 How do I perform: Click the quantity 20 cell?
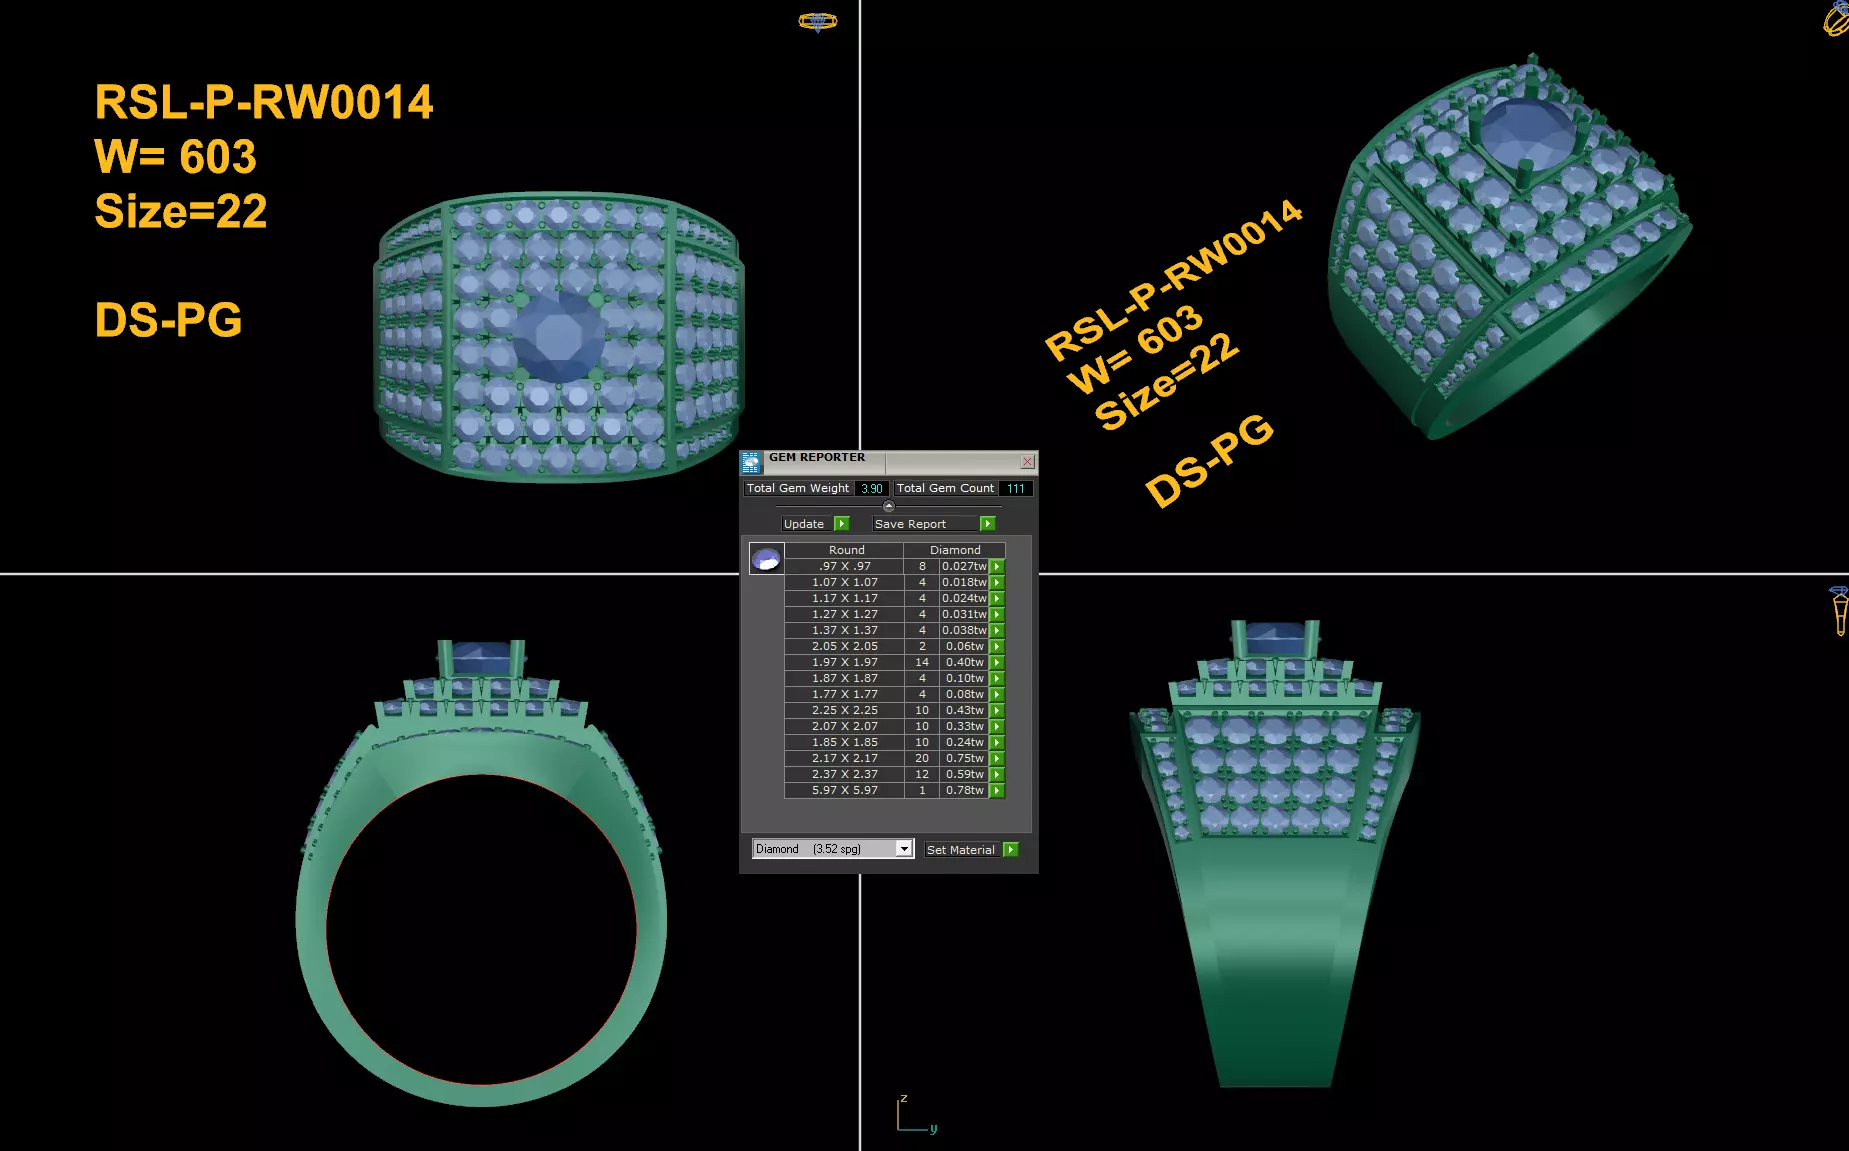pyautogui.click(x=922, y=758)
